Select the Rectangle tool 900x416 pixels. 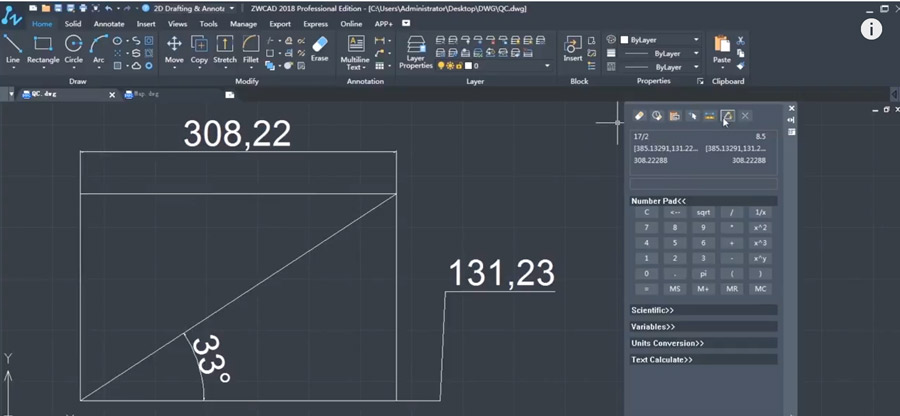coord(43,48)
